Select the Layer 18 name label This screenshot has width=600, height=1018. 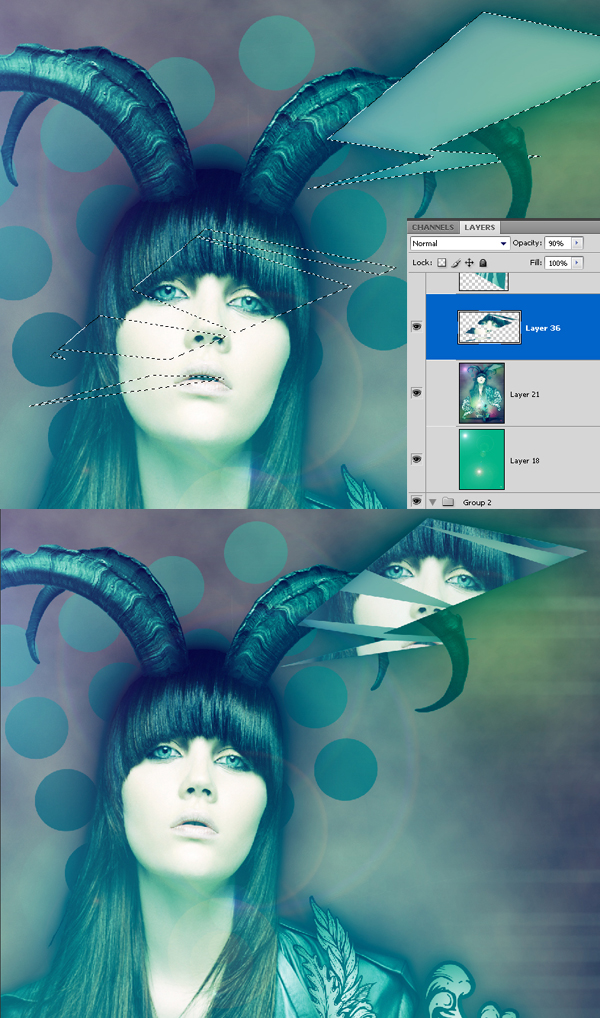pos(525,461)
